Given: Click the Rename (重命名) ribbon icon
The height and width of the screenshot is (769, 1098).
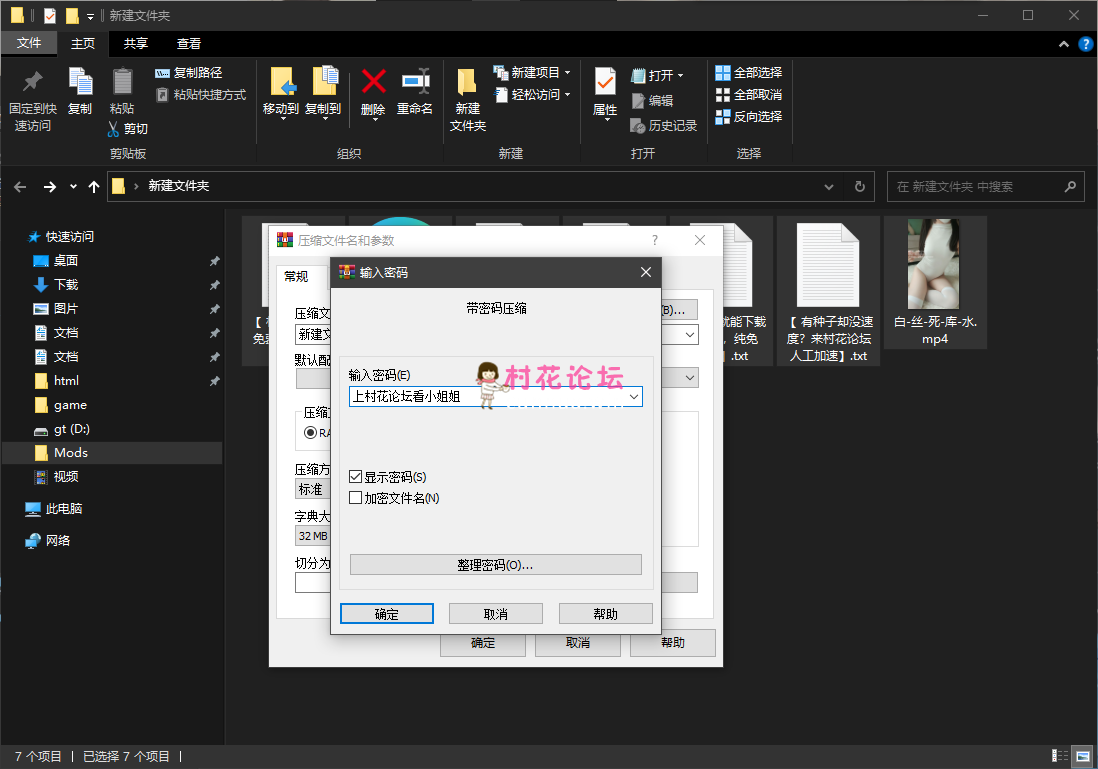Looking at the screenshot, I should (415, 82).
